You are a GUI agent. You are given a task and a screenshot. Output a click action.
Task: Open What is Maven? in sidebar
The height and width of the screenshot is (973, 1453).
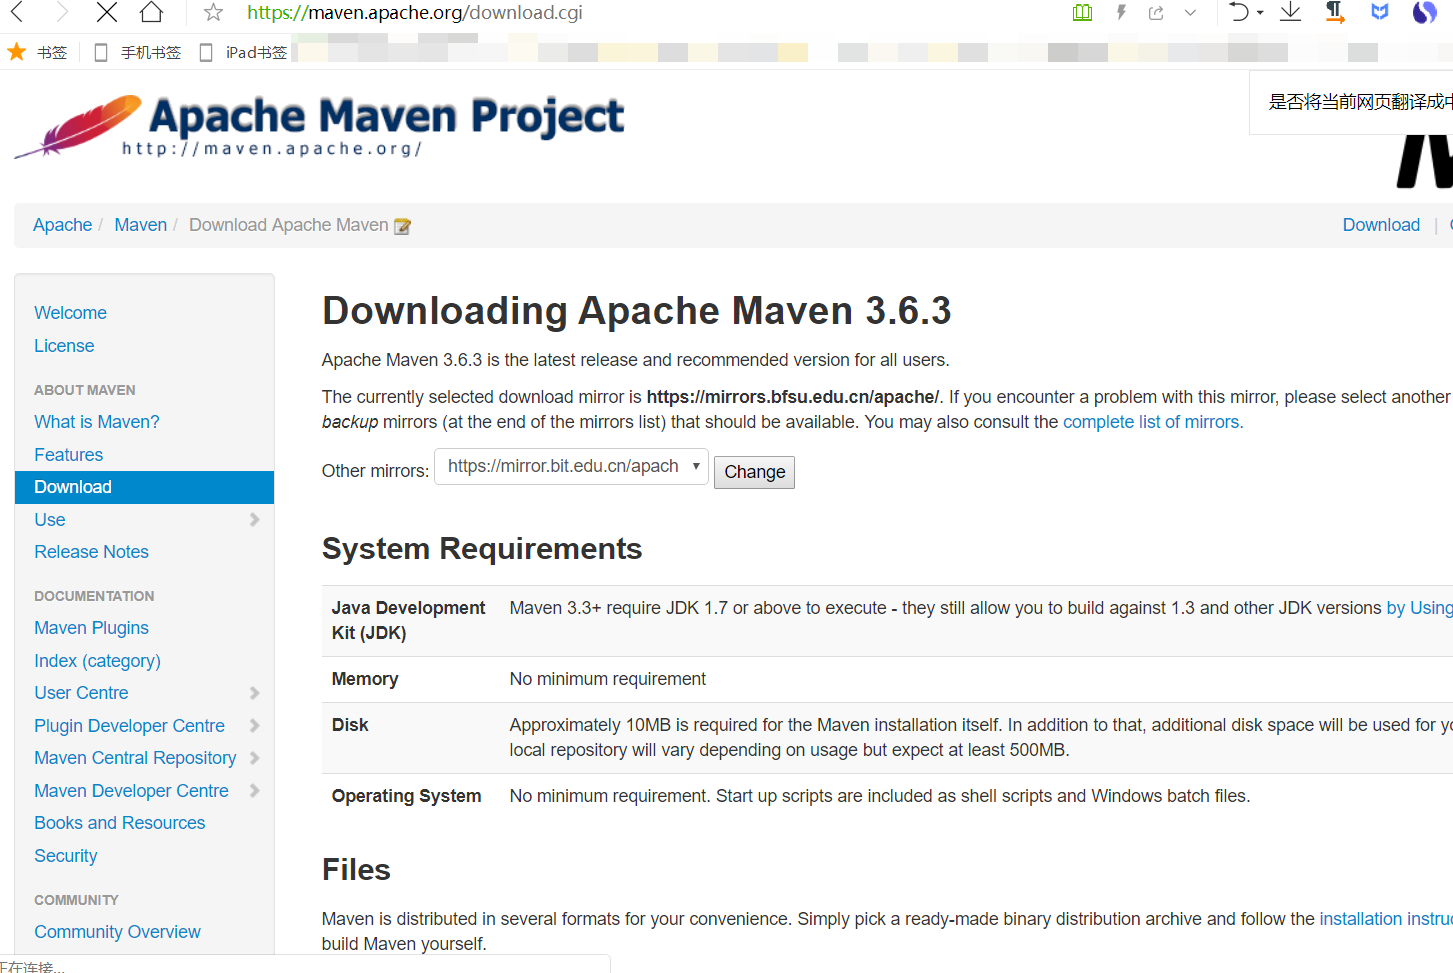point(97,422)
